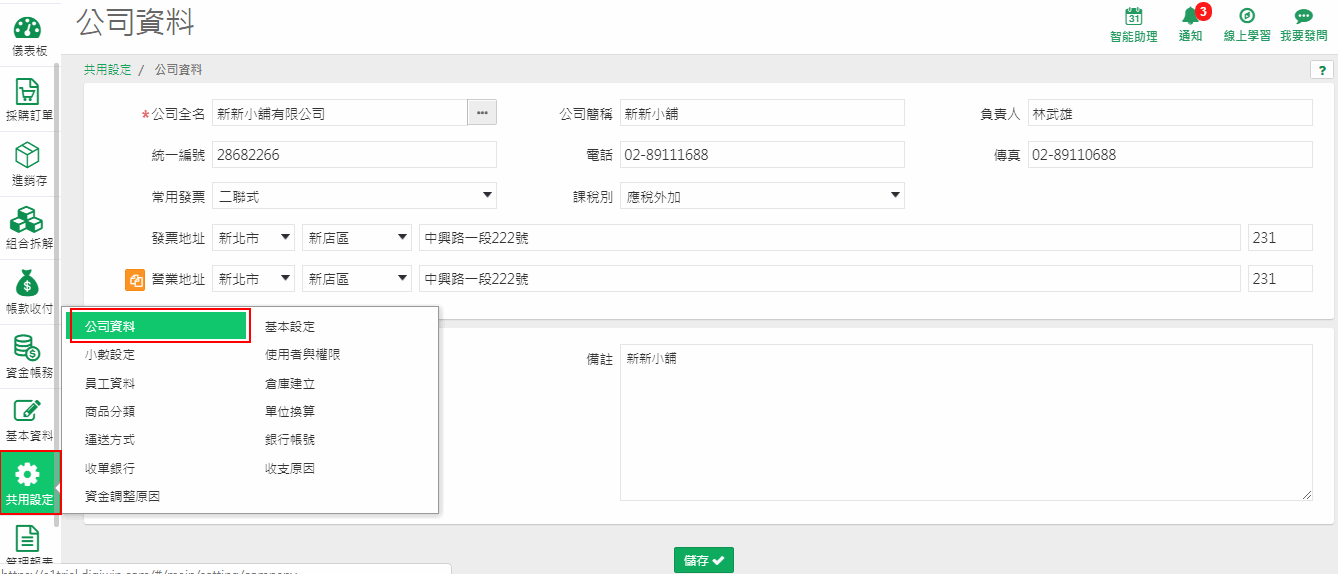Click the 共用設定 breadcrumb link
Viewport: 1338px width, 574px height.
tap(107, 70)
